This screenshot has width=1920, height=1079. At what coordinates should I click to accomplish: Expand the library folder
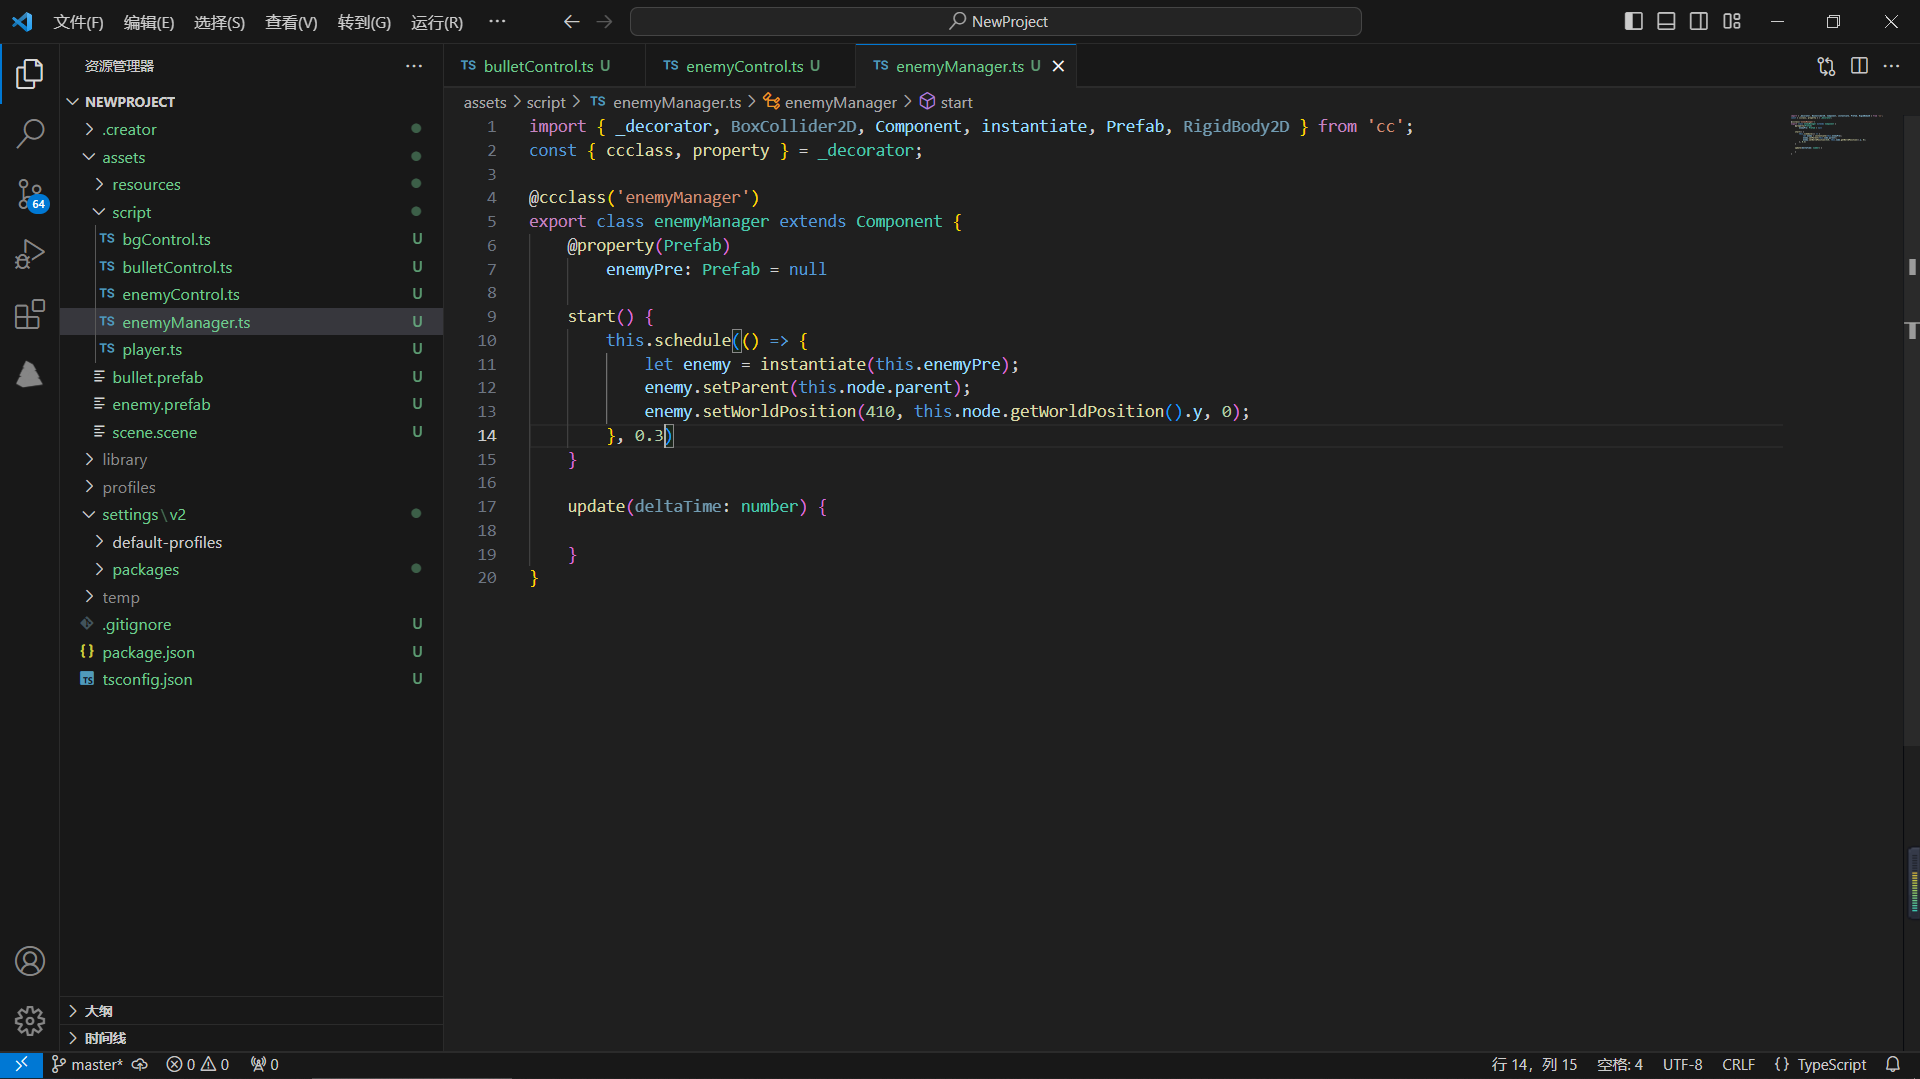[124, 459]
